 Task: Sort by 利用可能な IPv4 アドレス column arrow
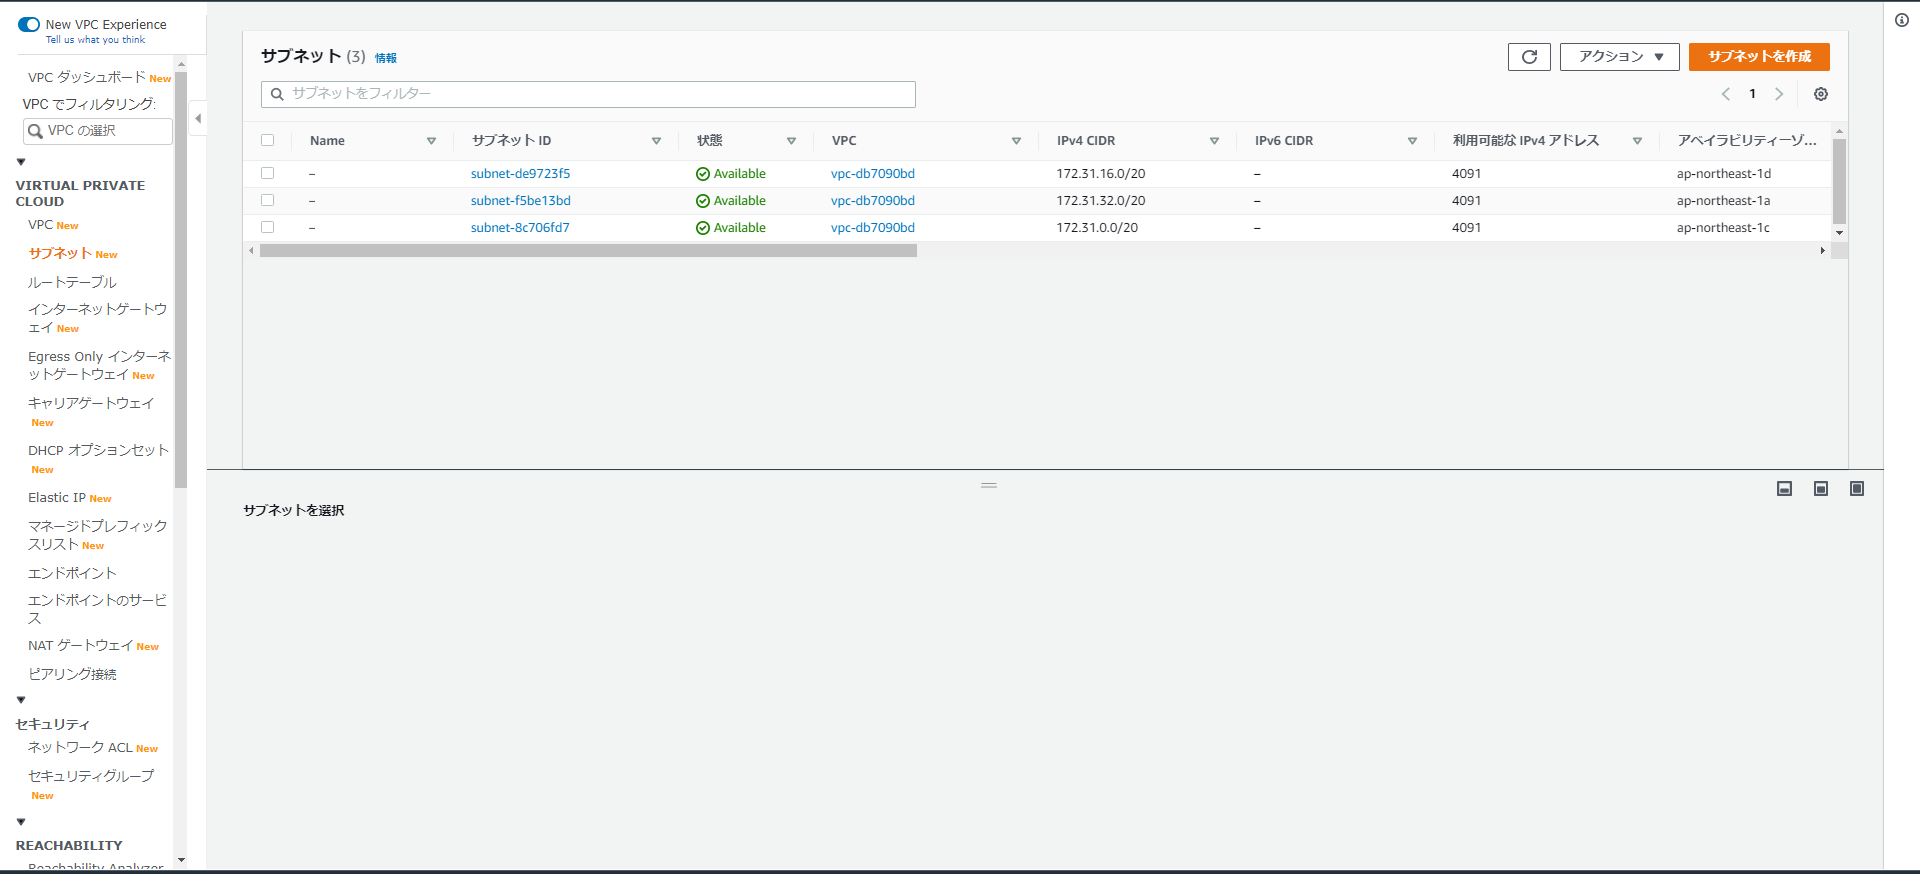point(1637,141)
